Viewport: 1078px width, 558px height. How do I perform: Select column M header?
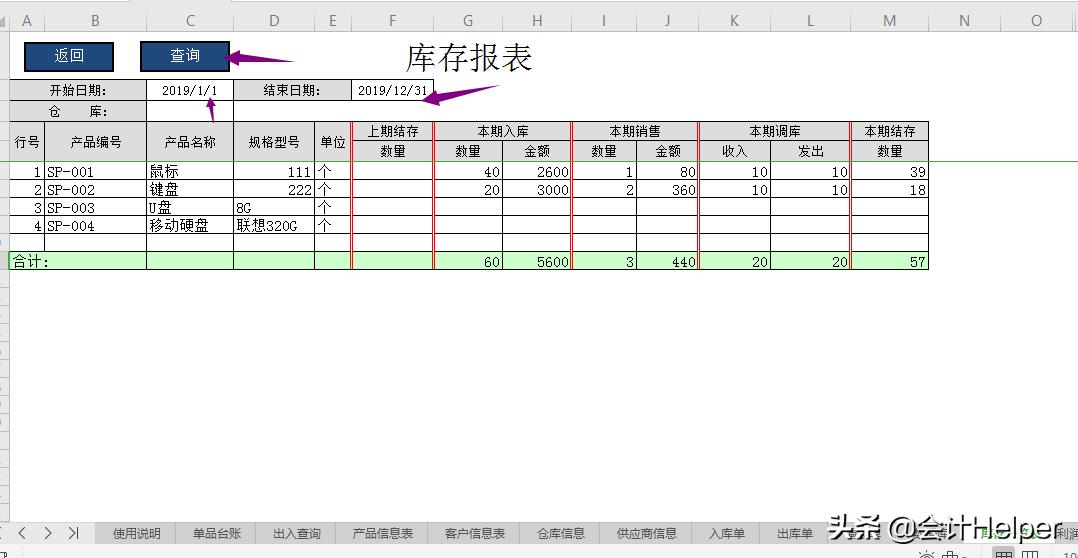(890, 21)
